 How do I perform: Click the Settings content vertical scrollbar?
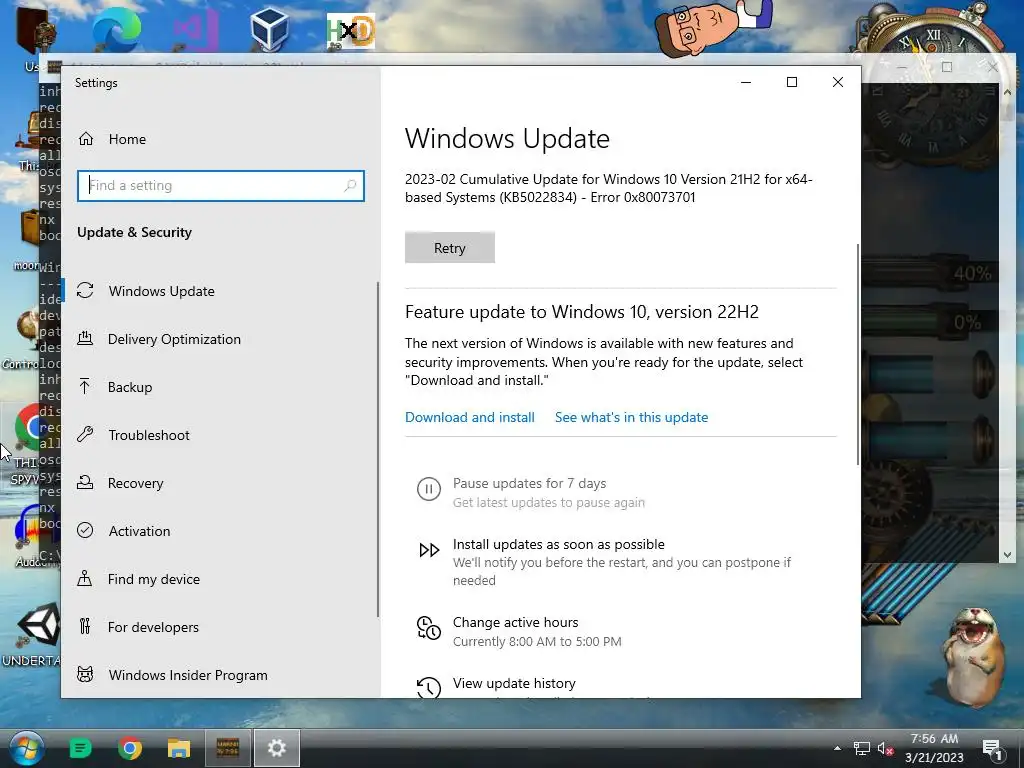point(858,354)
